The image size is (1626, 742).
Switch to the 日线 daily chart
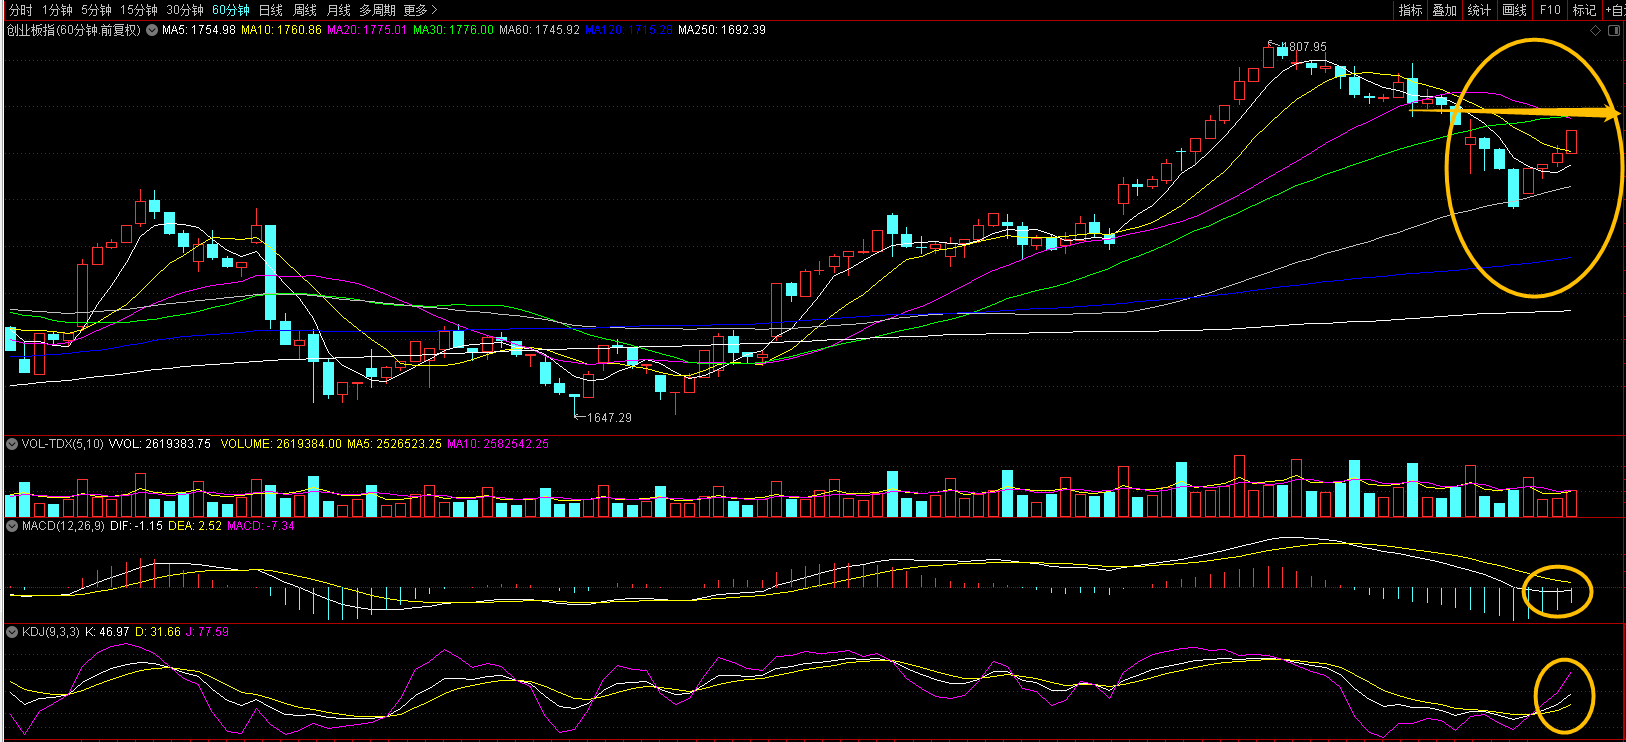[x=271, y=10]
